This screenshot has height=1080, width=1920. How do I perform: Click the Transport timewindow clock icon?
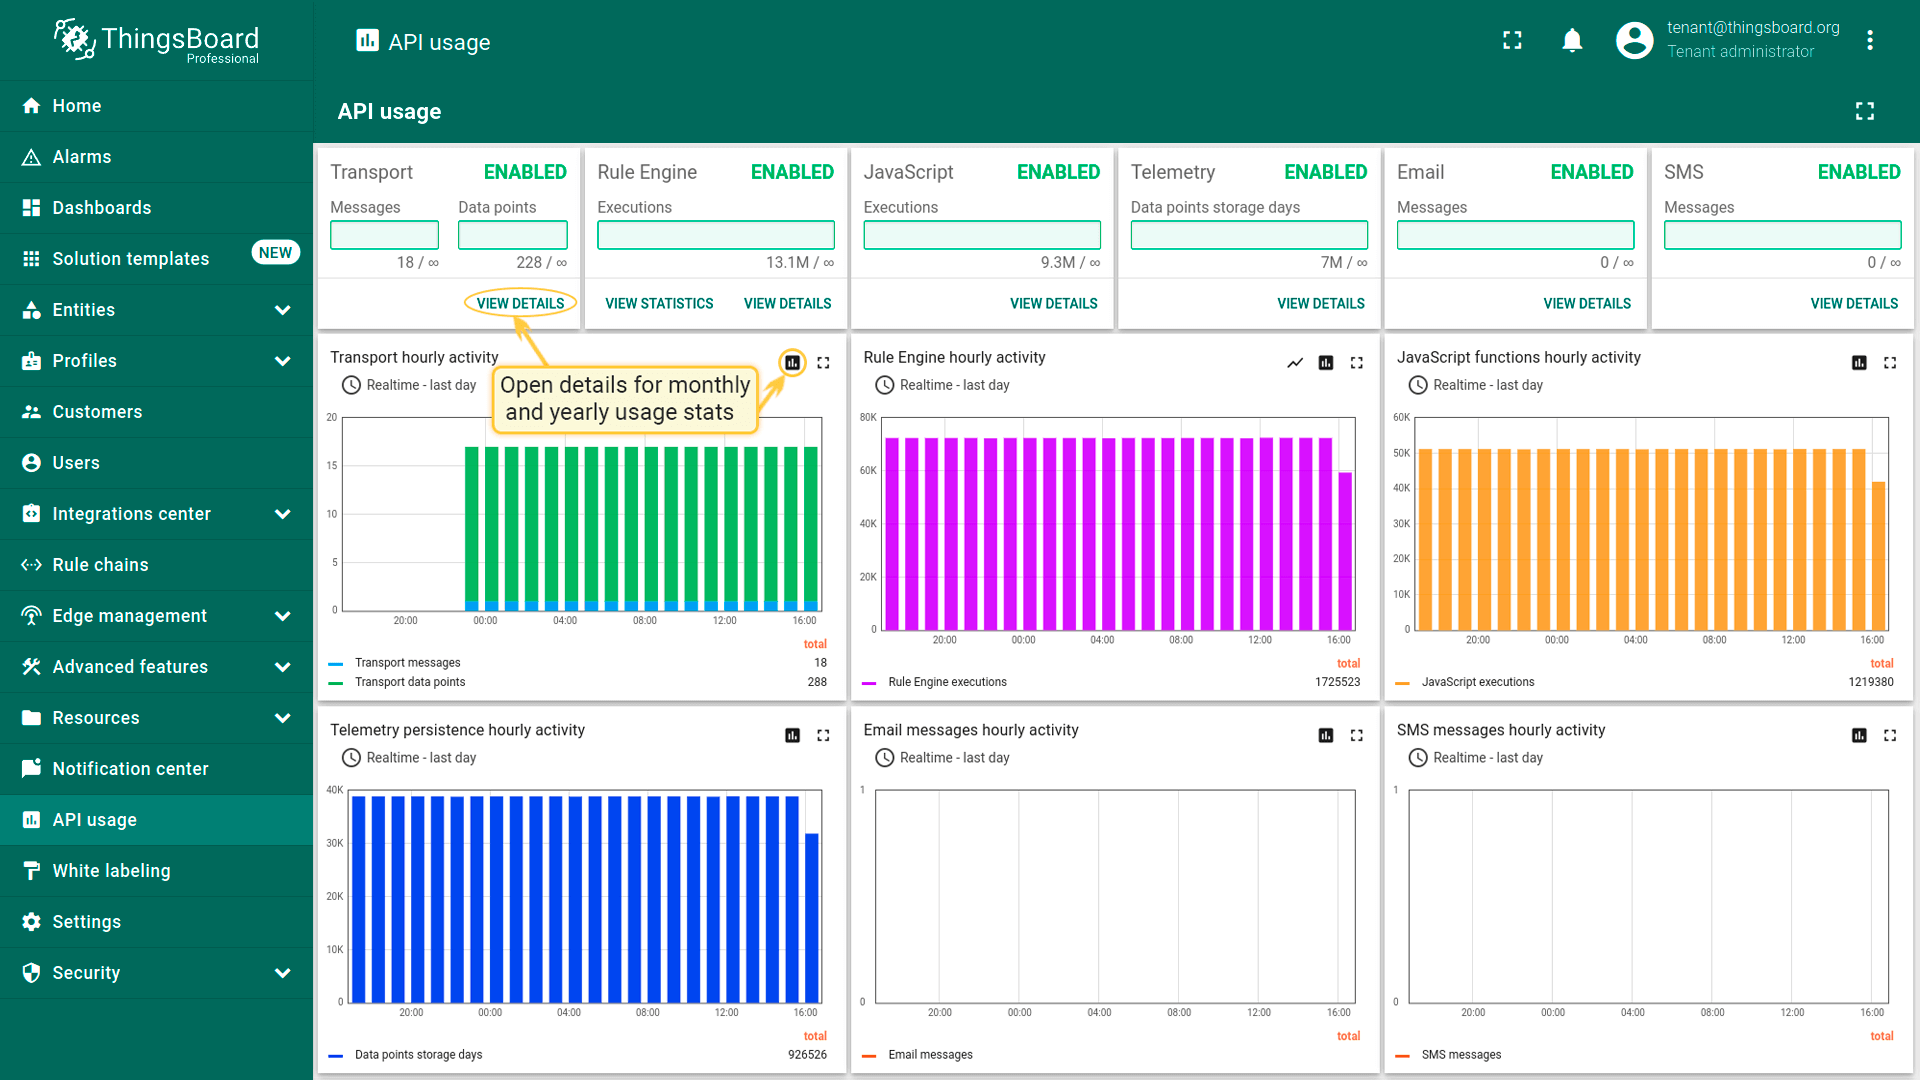351,385
